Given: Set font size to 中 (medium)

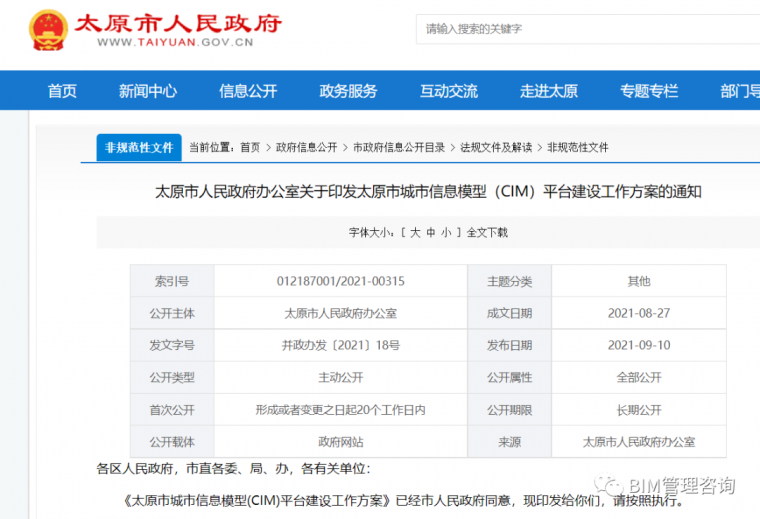Looking at the screenshot, I should [x=431, y=233].
